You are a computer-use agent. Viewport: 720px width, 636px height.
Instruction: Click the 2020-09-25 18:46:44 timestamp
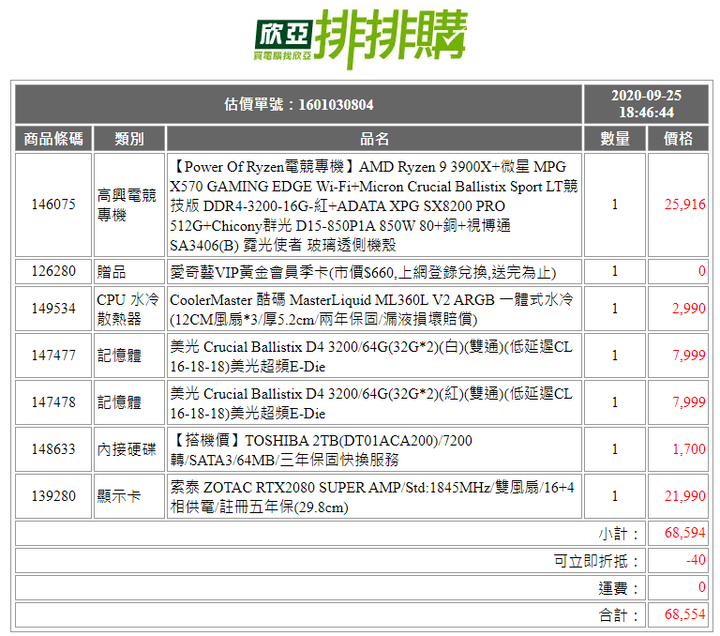[646, 104]
